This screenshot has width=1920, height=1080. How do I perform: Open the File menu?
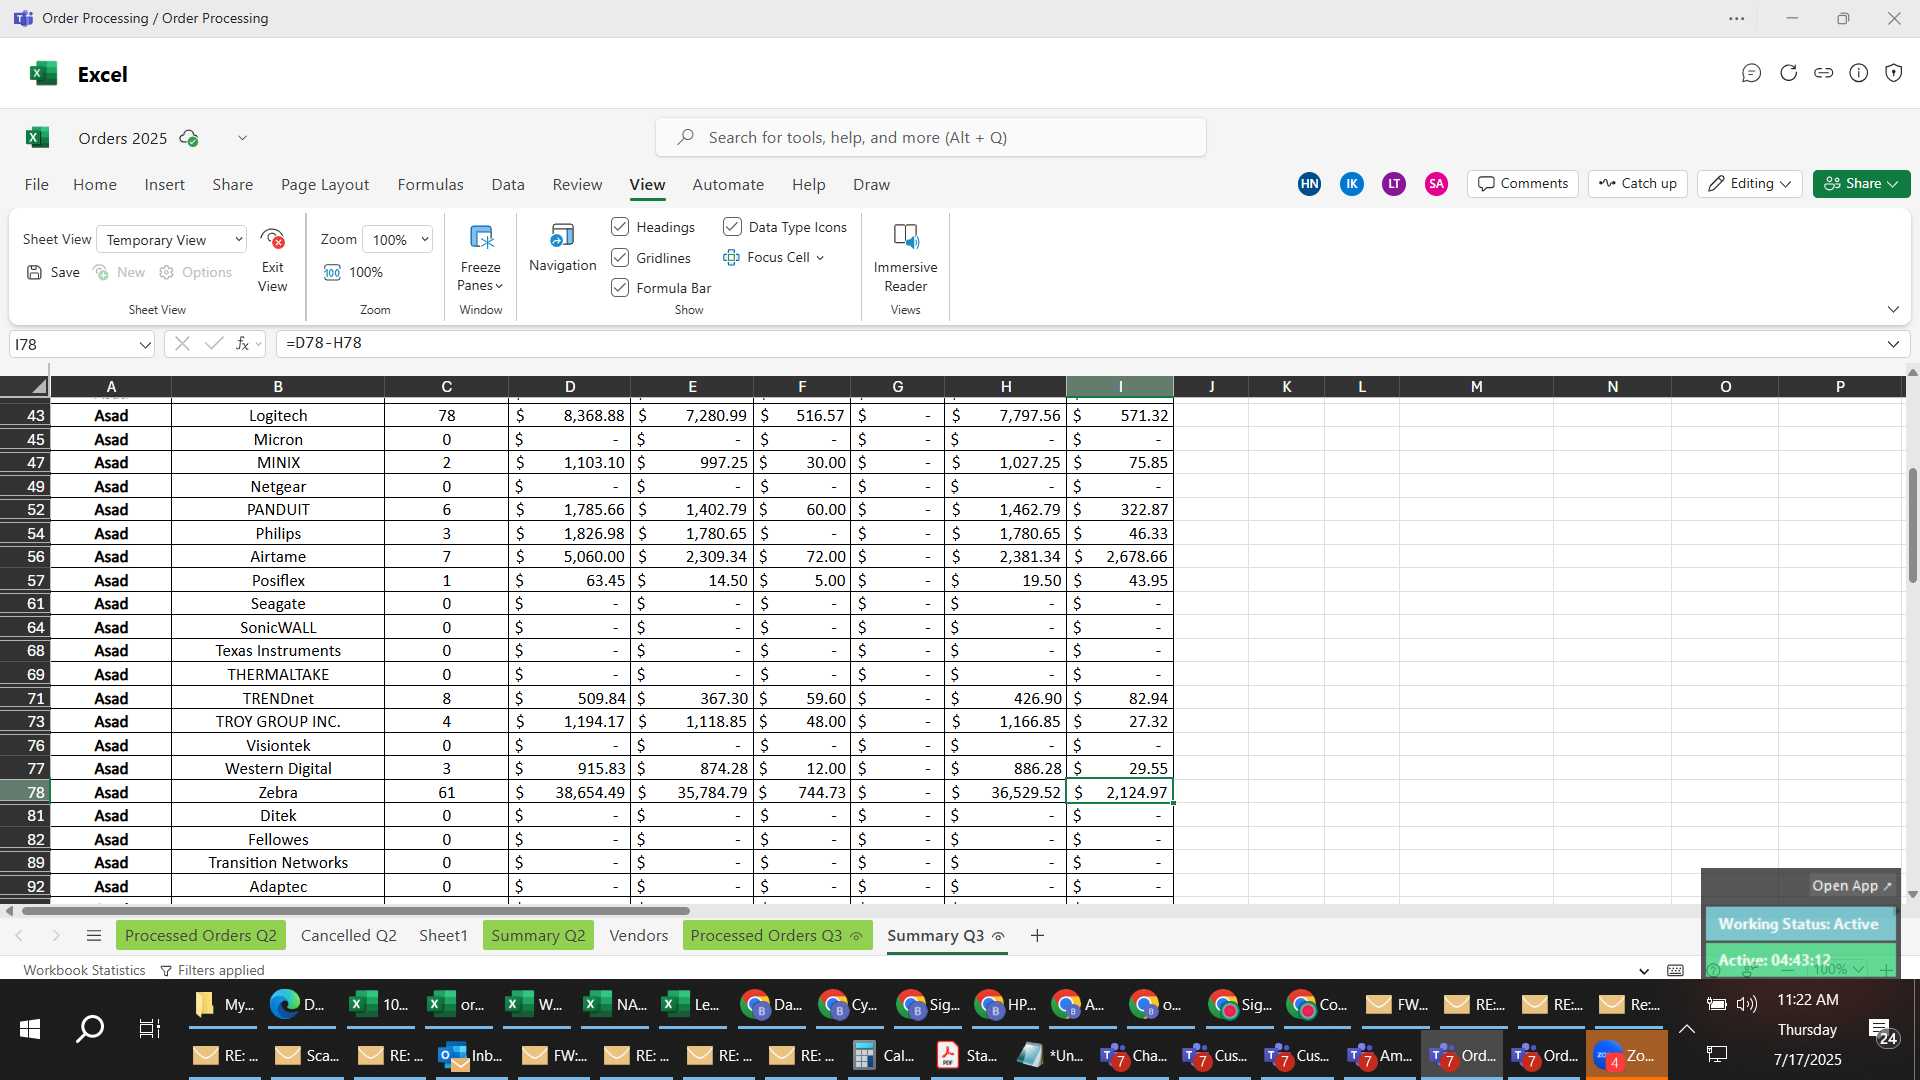(37, 184)
